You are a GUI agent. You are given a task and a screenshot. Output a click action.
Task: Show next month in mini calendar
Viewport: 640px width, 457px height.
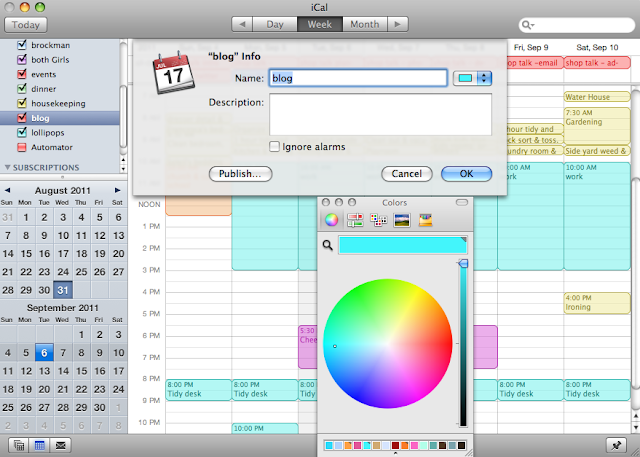click(x=118, y=190)
